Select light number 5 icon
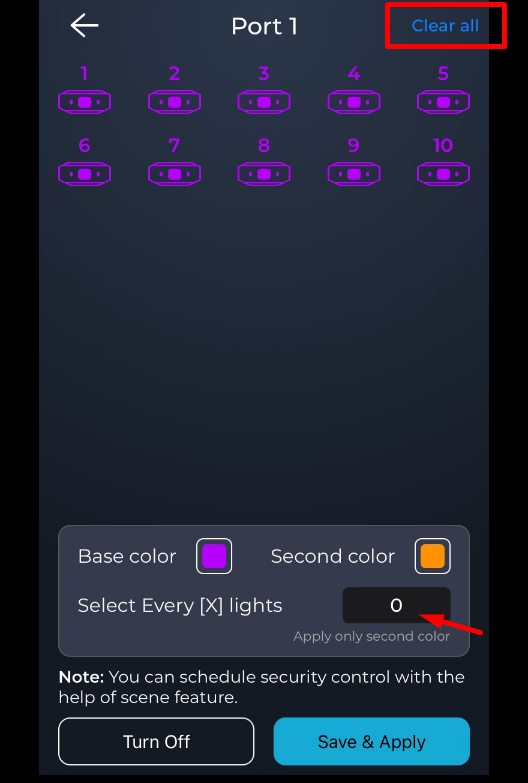Screen dimensions: 528x783 coord(444,102)
